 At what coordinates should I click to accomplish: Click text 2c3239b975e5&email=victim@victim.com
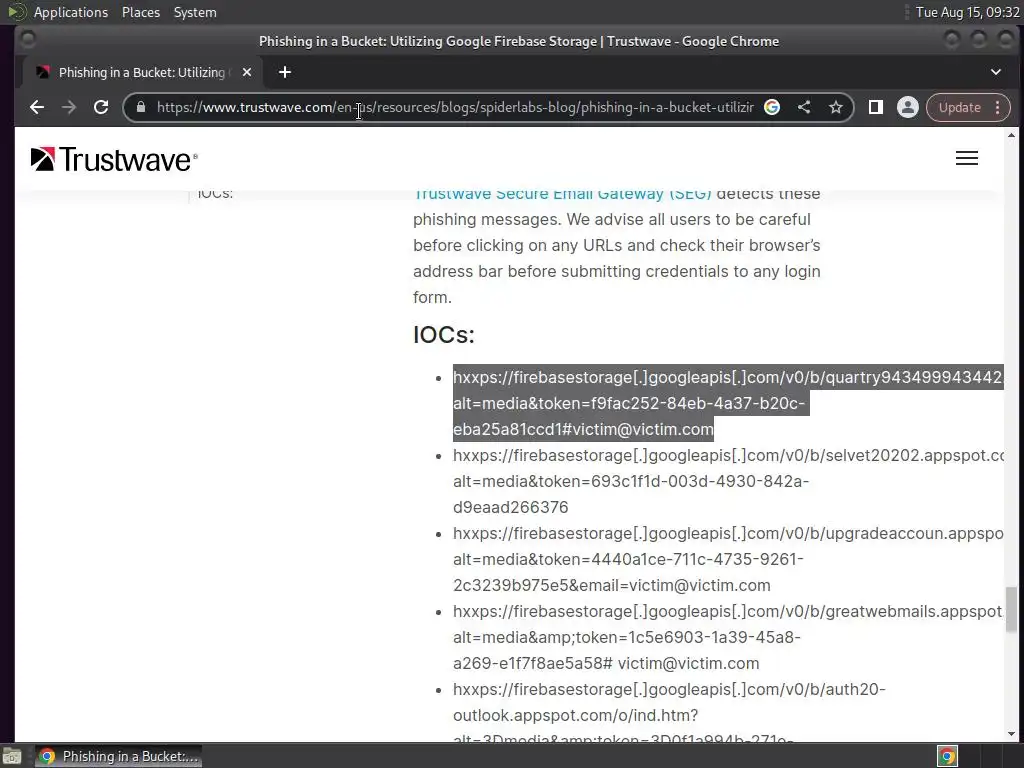click(611, 585)
